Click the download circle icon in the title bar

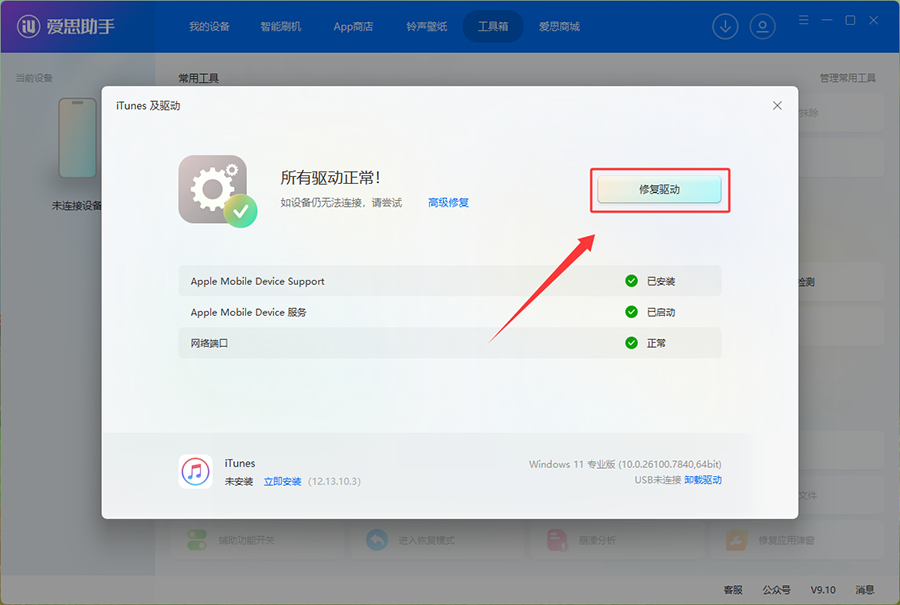tap(724, 26)
